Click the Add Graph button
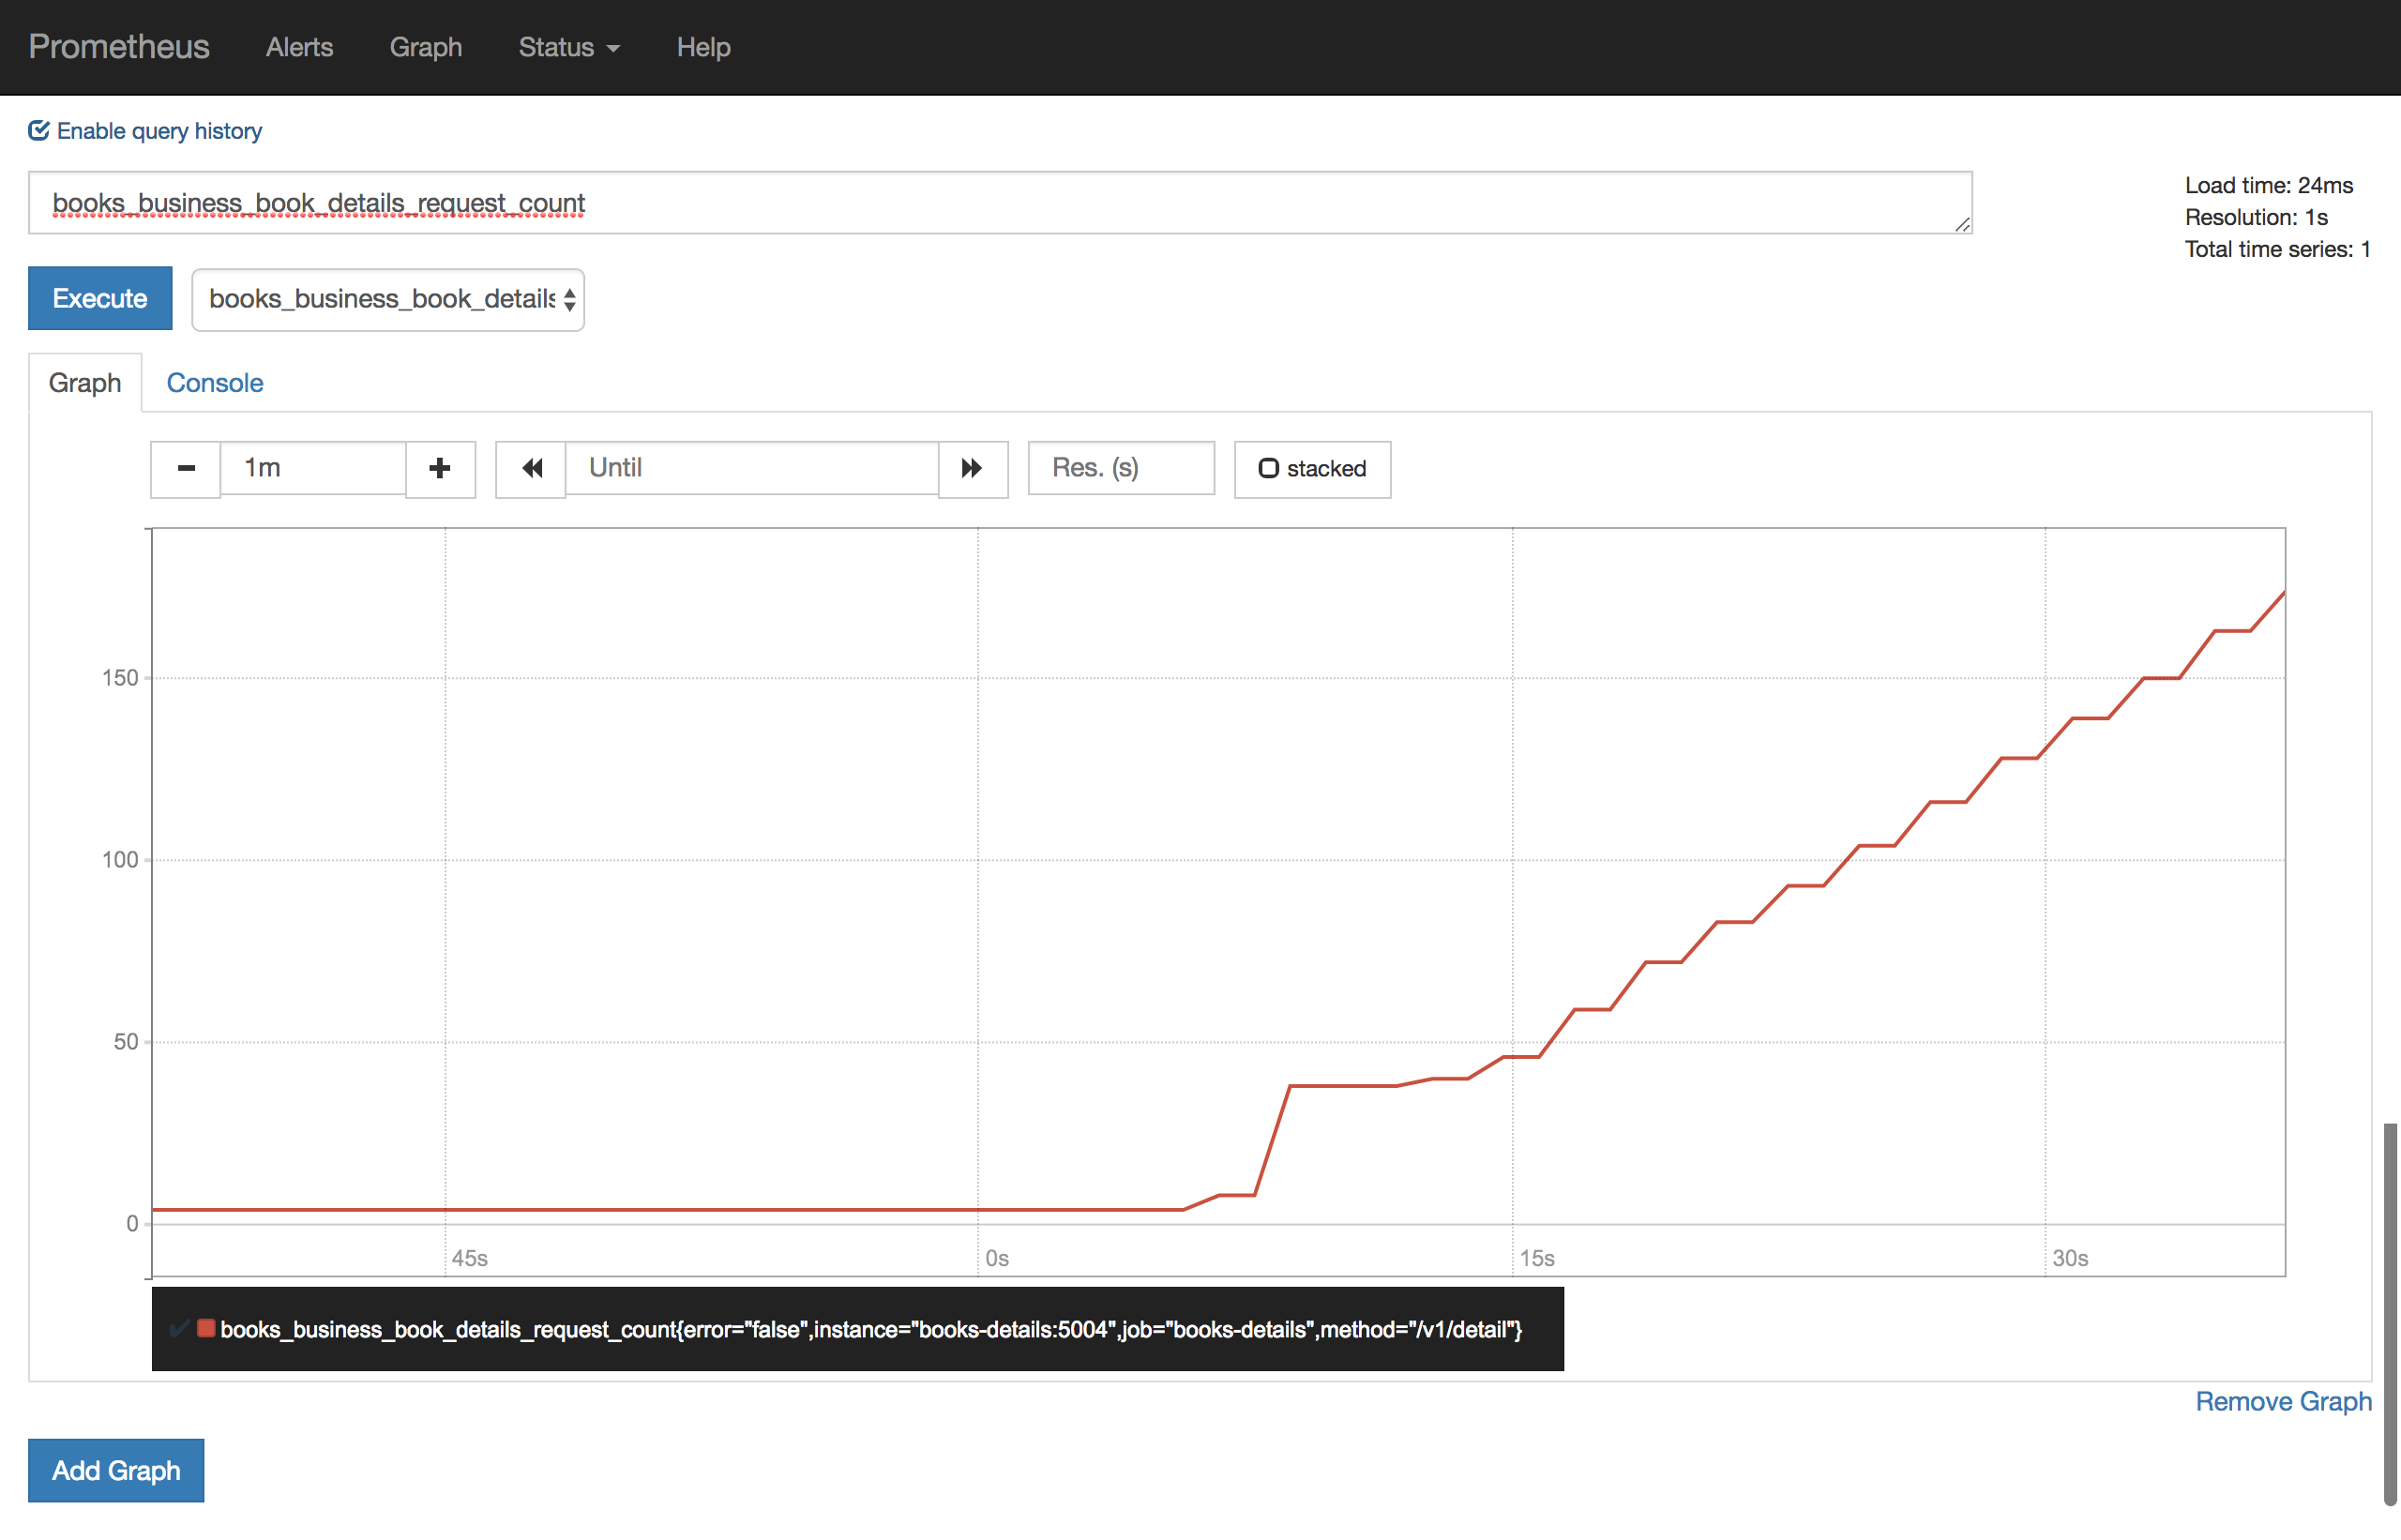 pyautogui.click(x=116, y=1470)
